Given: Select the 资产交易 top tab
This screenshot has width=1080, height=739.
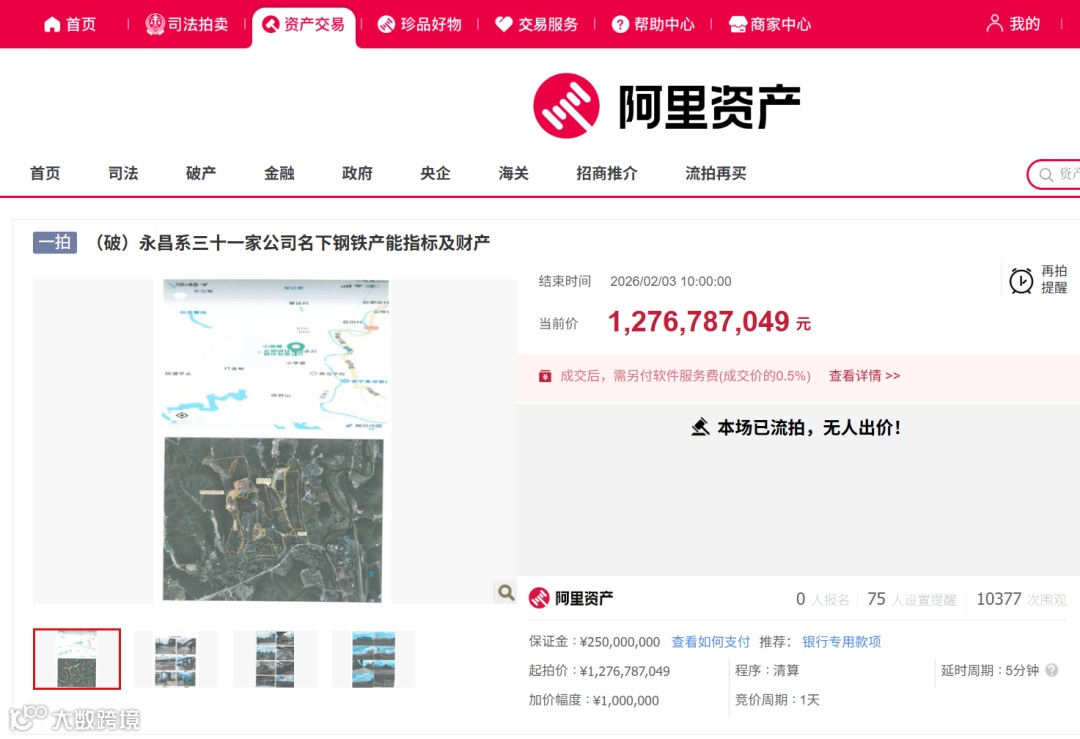Looking at the screenshot, I should (304, 25).
